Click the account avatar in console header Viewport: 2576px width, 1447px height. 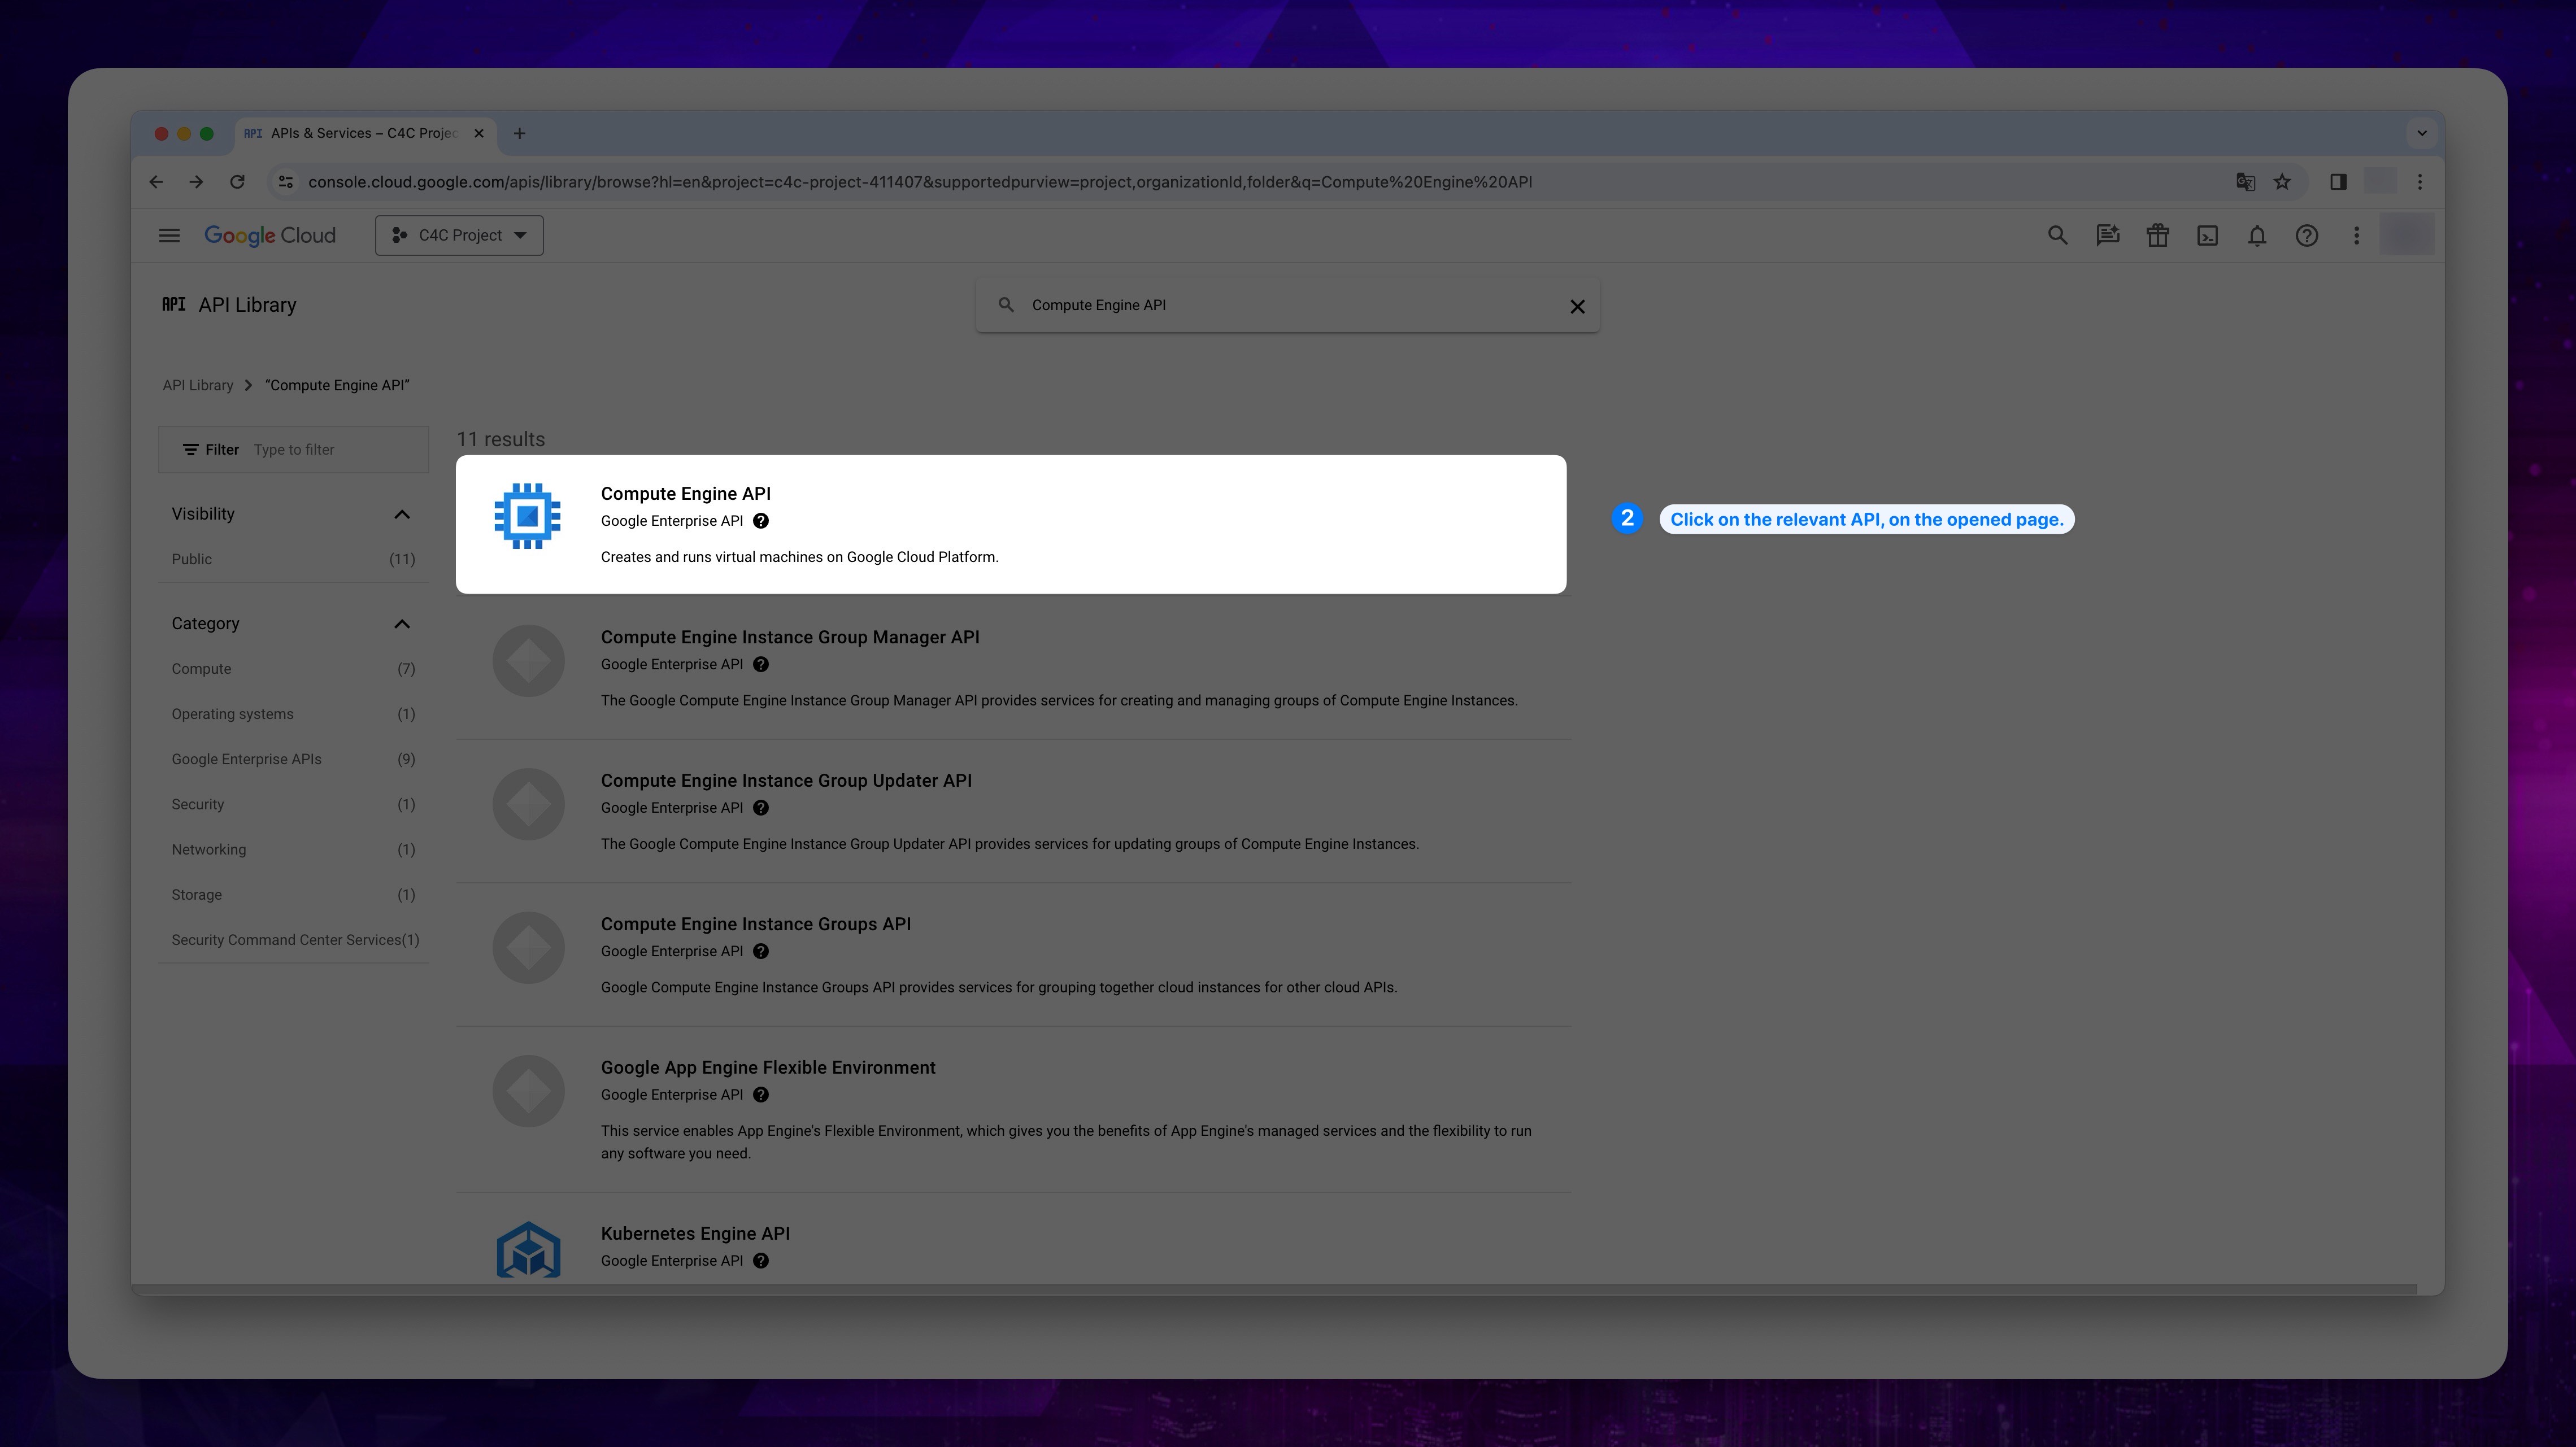(x=2407, y=235)
